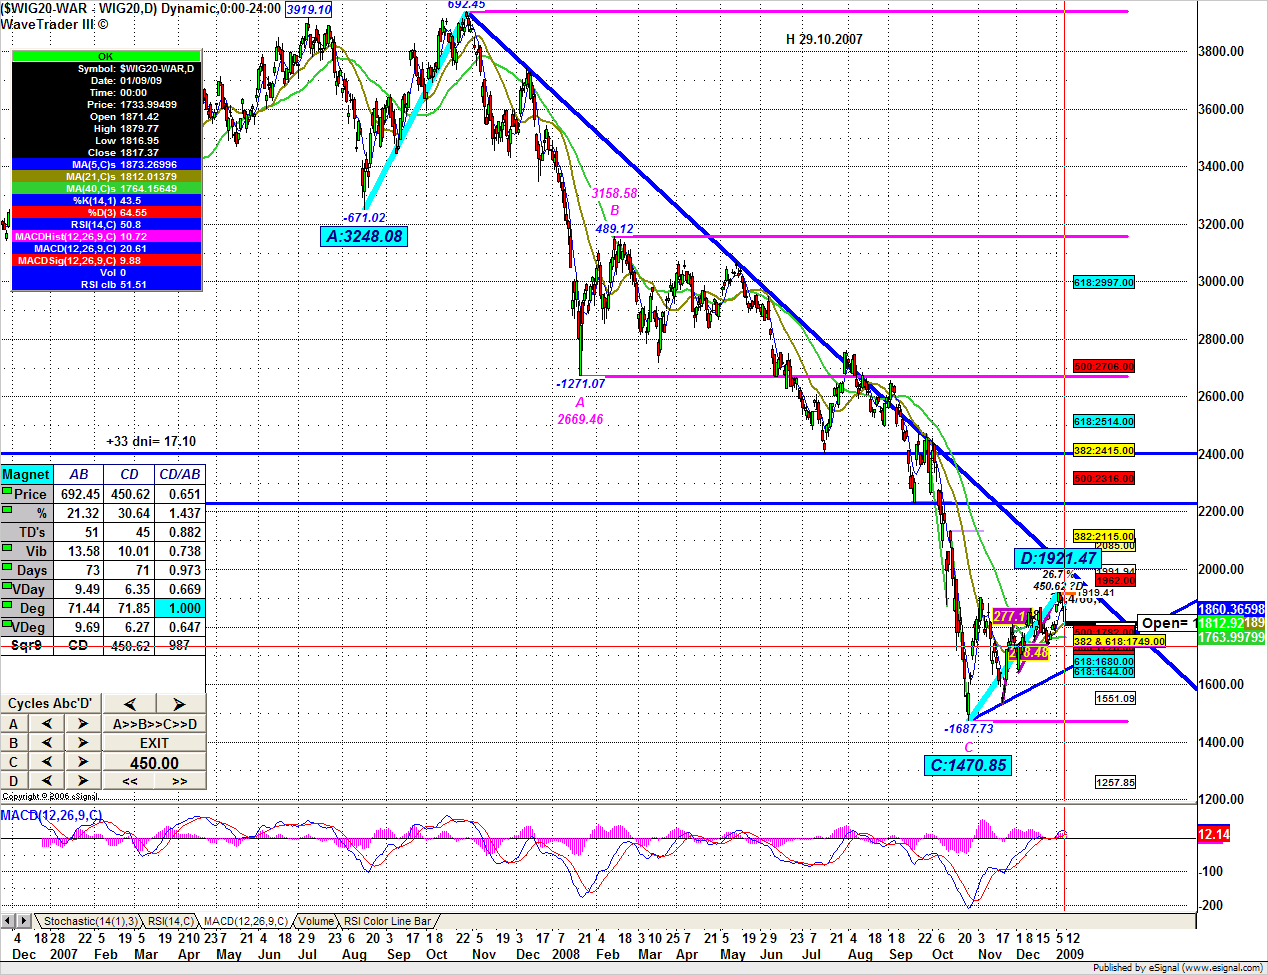Click the Cycles Abc'D' button

tap(51, 704)
